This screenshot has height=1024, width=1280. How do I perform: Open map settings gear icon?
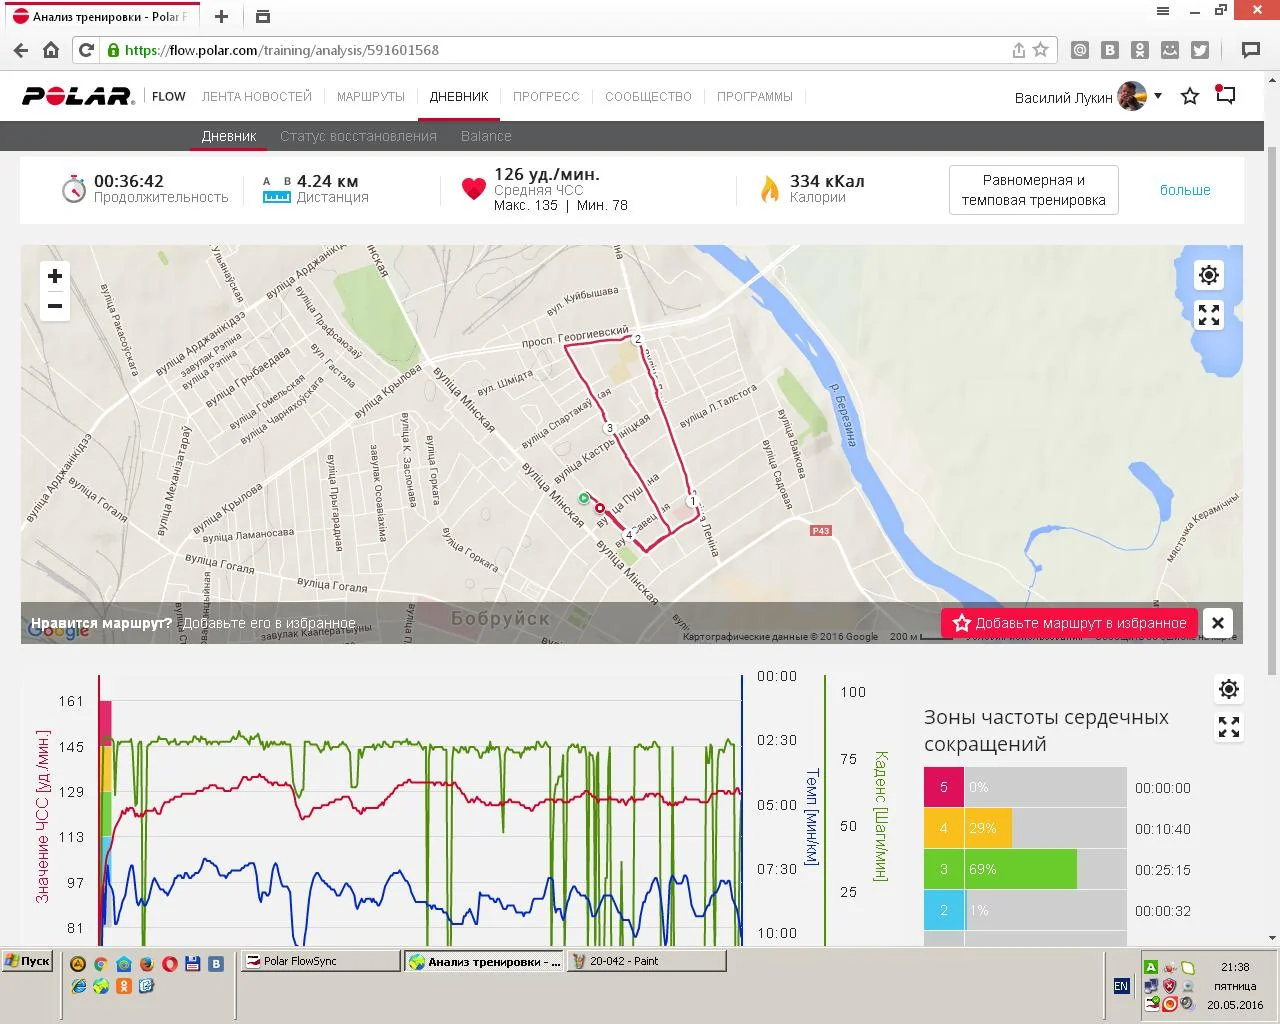click(1209, 275)
